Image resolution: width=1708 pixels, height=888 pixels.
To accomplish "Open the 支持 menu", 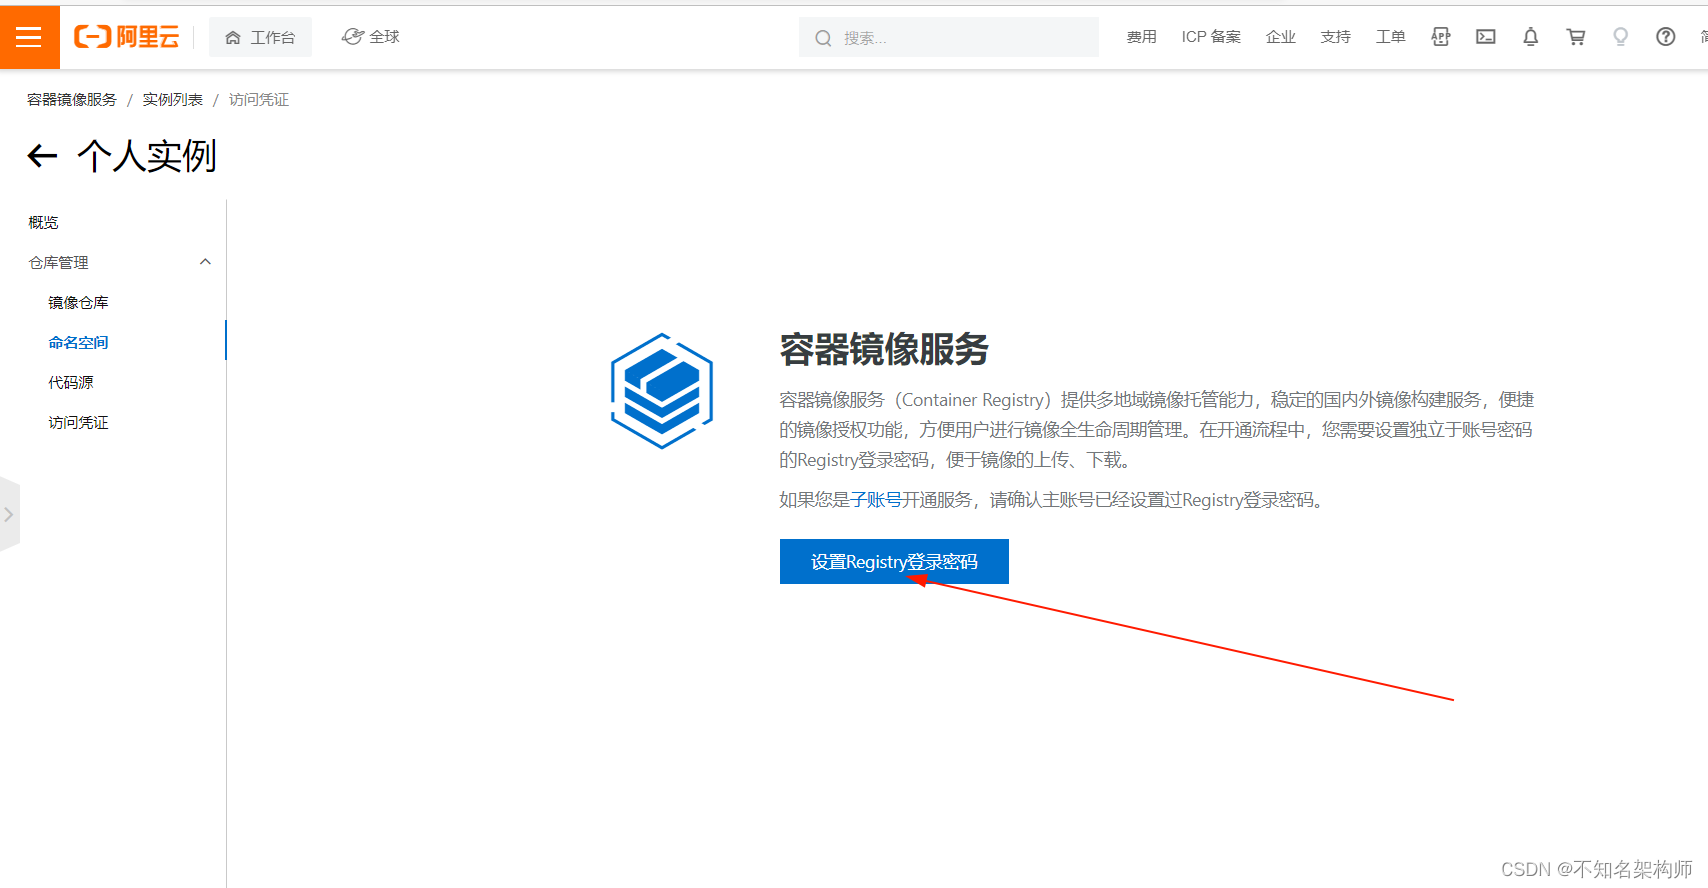I will click(x=1336, y=37).
